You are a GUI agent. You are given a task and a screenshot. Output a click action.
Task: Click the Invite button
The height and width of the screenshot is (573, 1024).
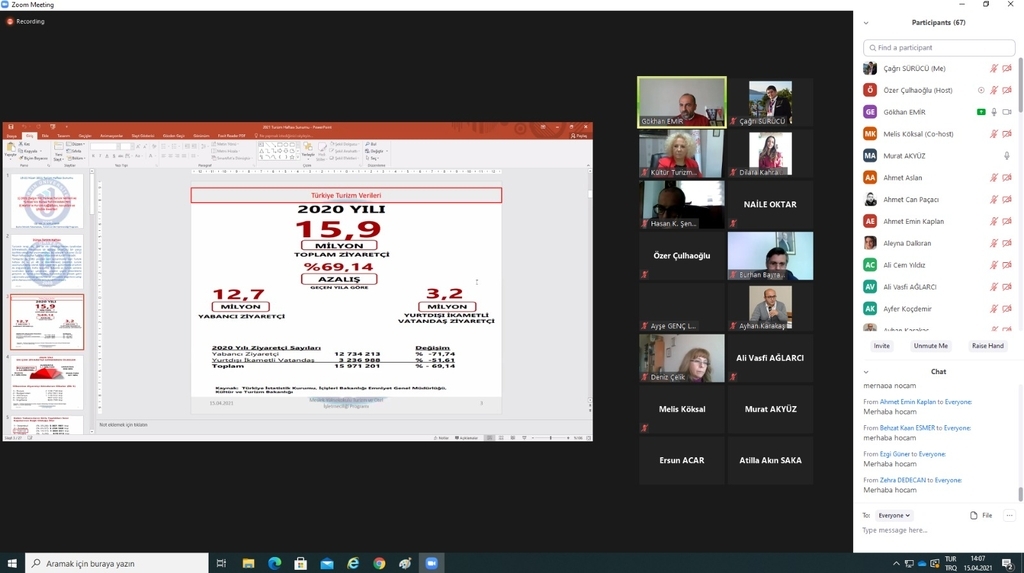(881, 346)
